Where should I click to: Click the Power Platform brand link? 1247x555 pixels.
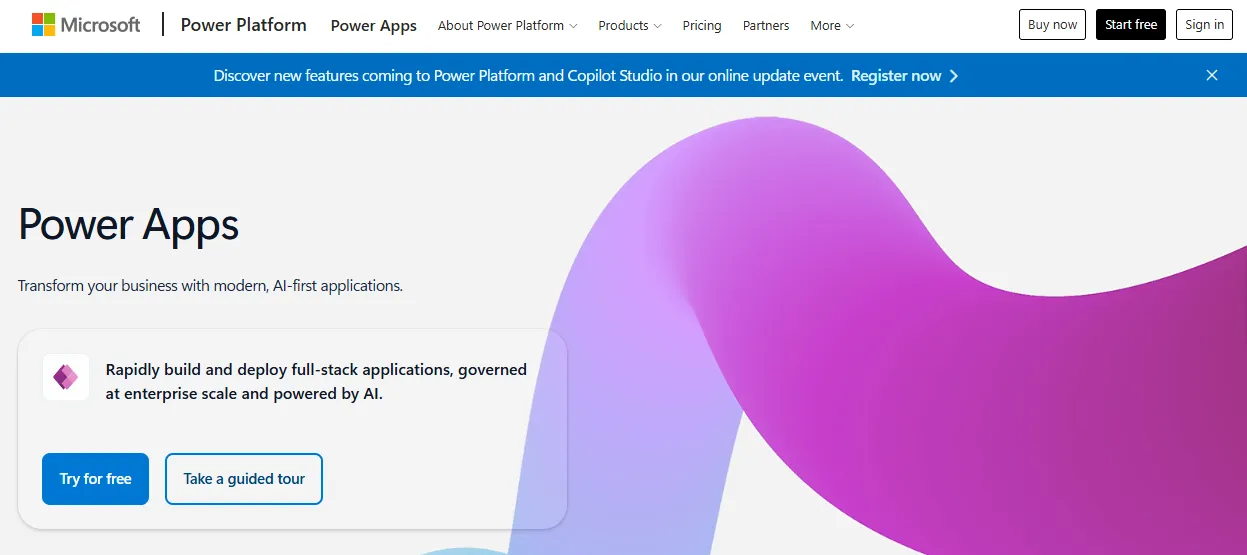pyautogui.click(x=244, y=25)
